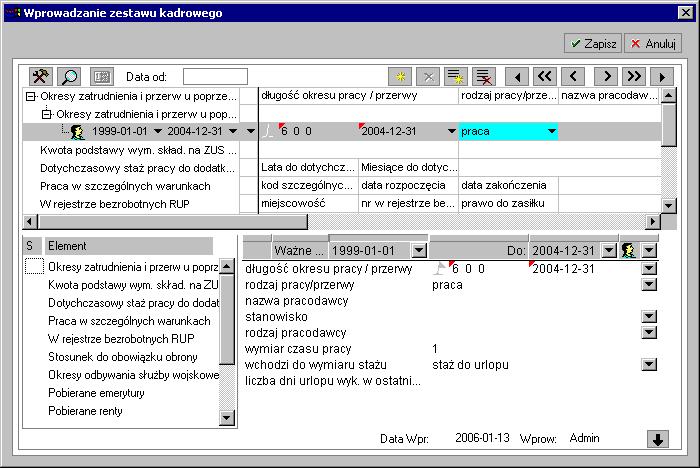Image resolution: width=700 pixels, height=468 pixels.
Task: Click the black down arrow button near Admin
Action: click(x=658, y=439)
